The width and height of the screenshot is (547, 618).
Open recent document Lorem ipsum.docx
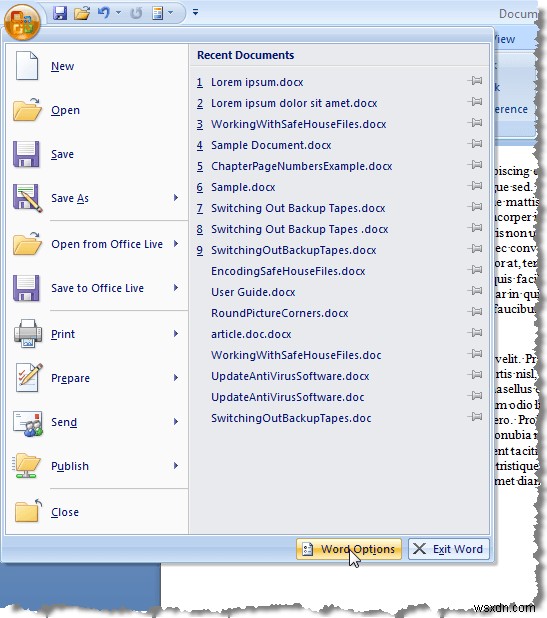pyautogui.click(x=257, y=82)
